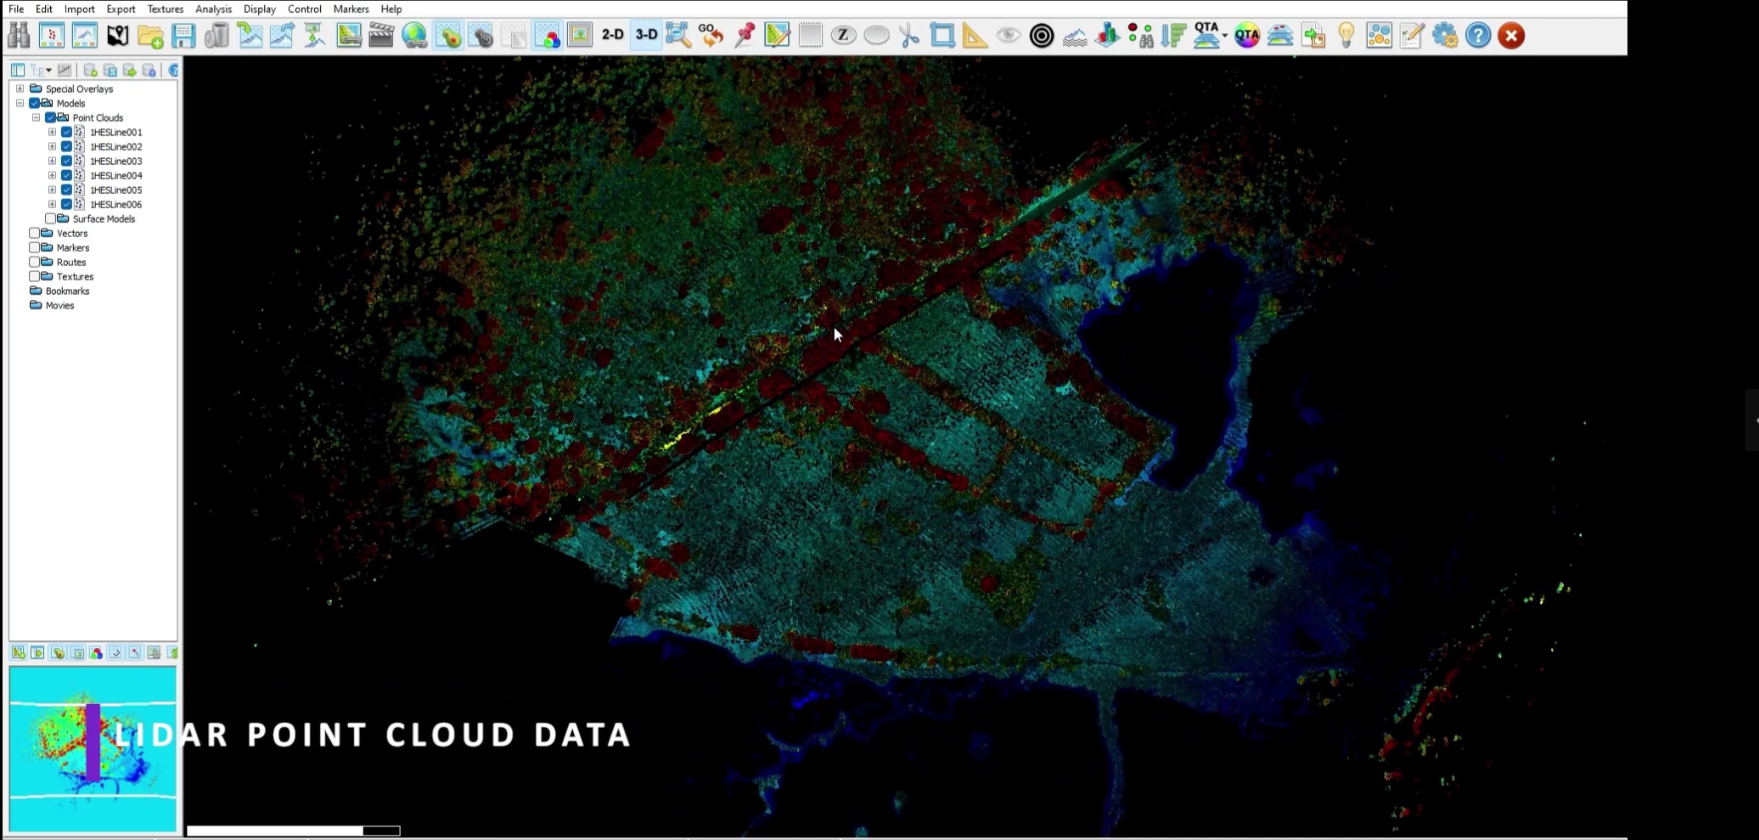The width and height of the screenshot is (1759, 840).
Task: Expand the 1HESLine001 tree node
Action: point(52,132)
